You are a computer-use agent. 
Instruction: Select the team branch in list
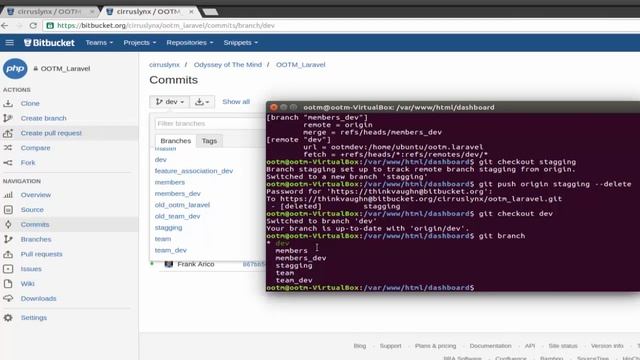(x=163, y=239)
